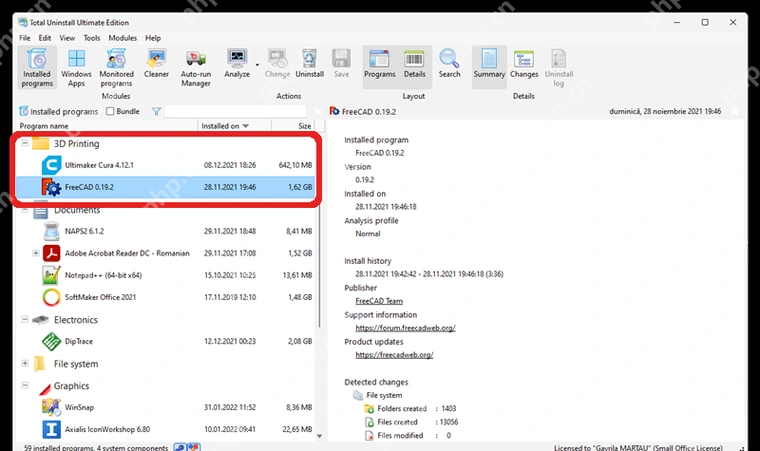This screenshot has width=760, height=451.
Task: Expand the File system group
Action: [x=25, y=363]
